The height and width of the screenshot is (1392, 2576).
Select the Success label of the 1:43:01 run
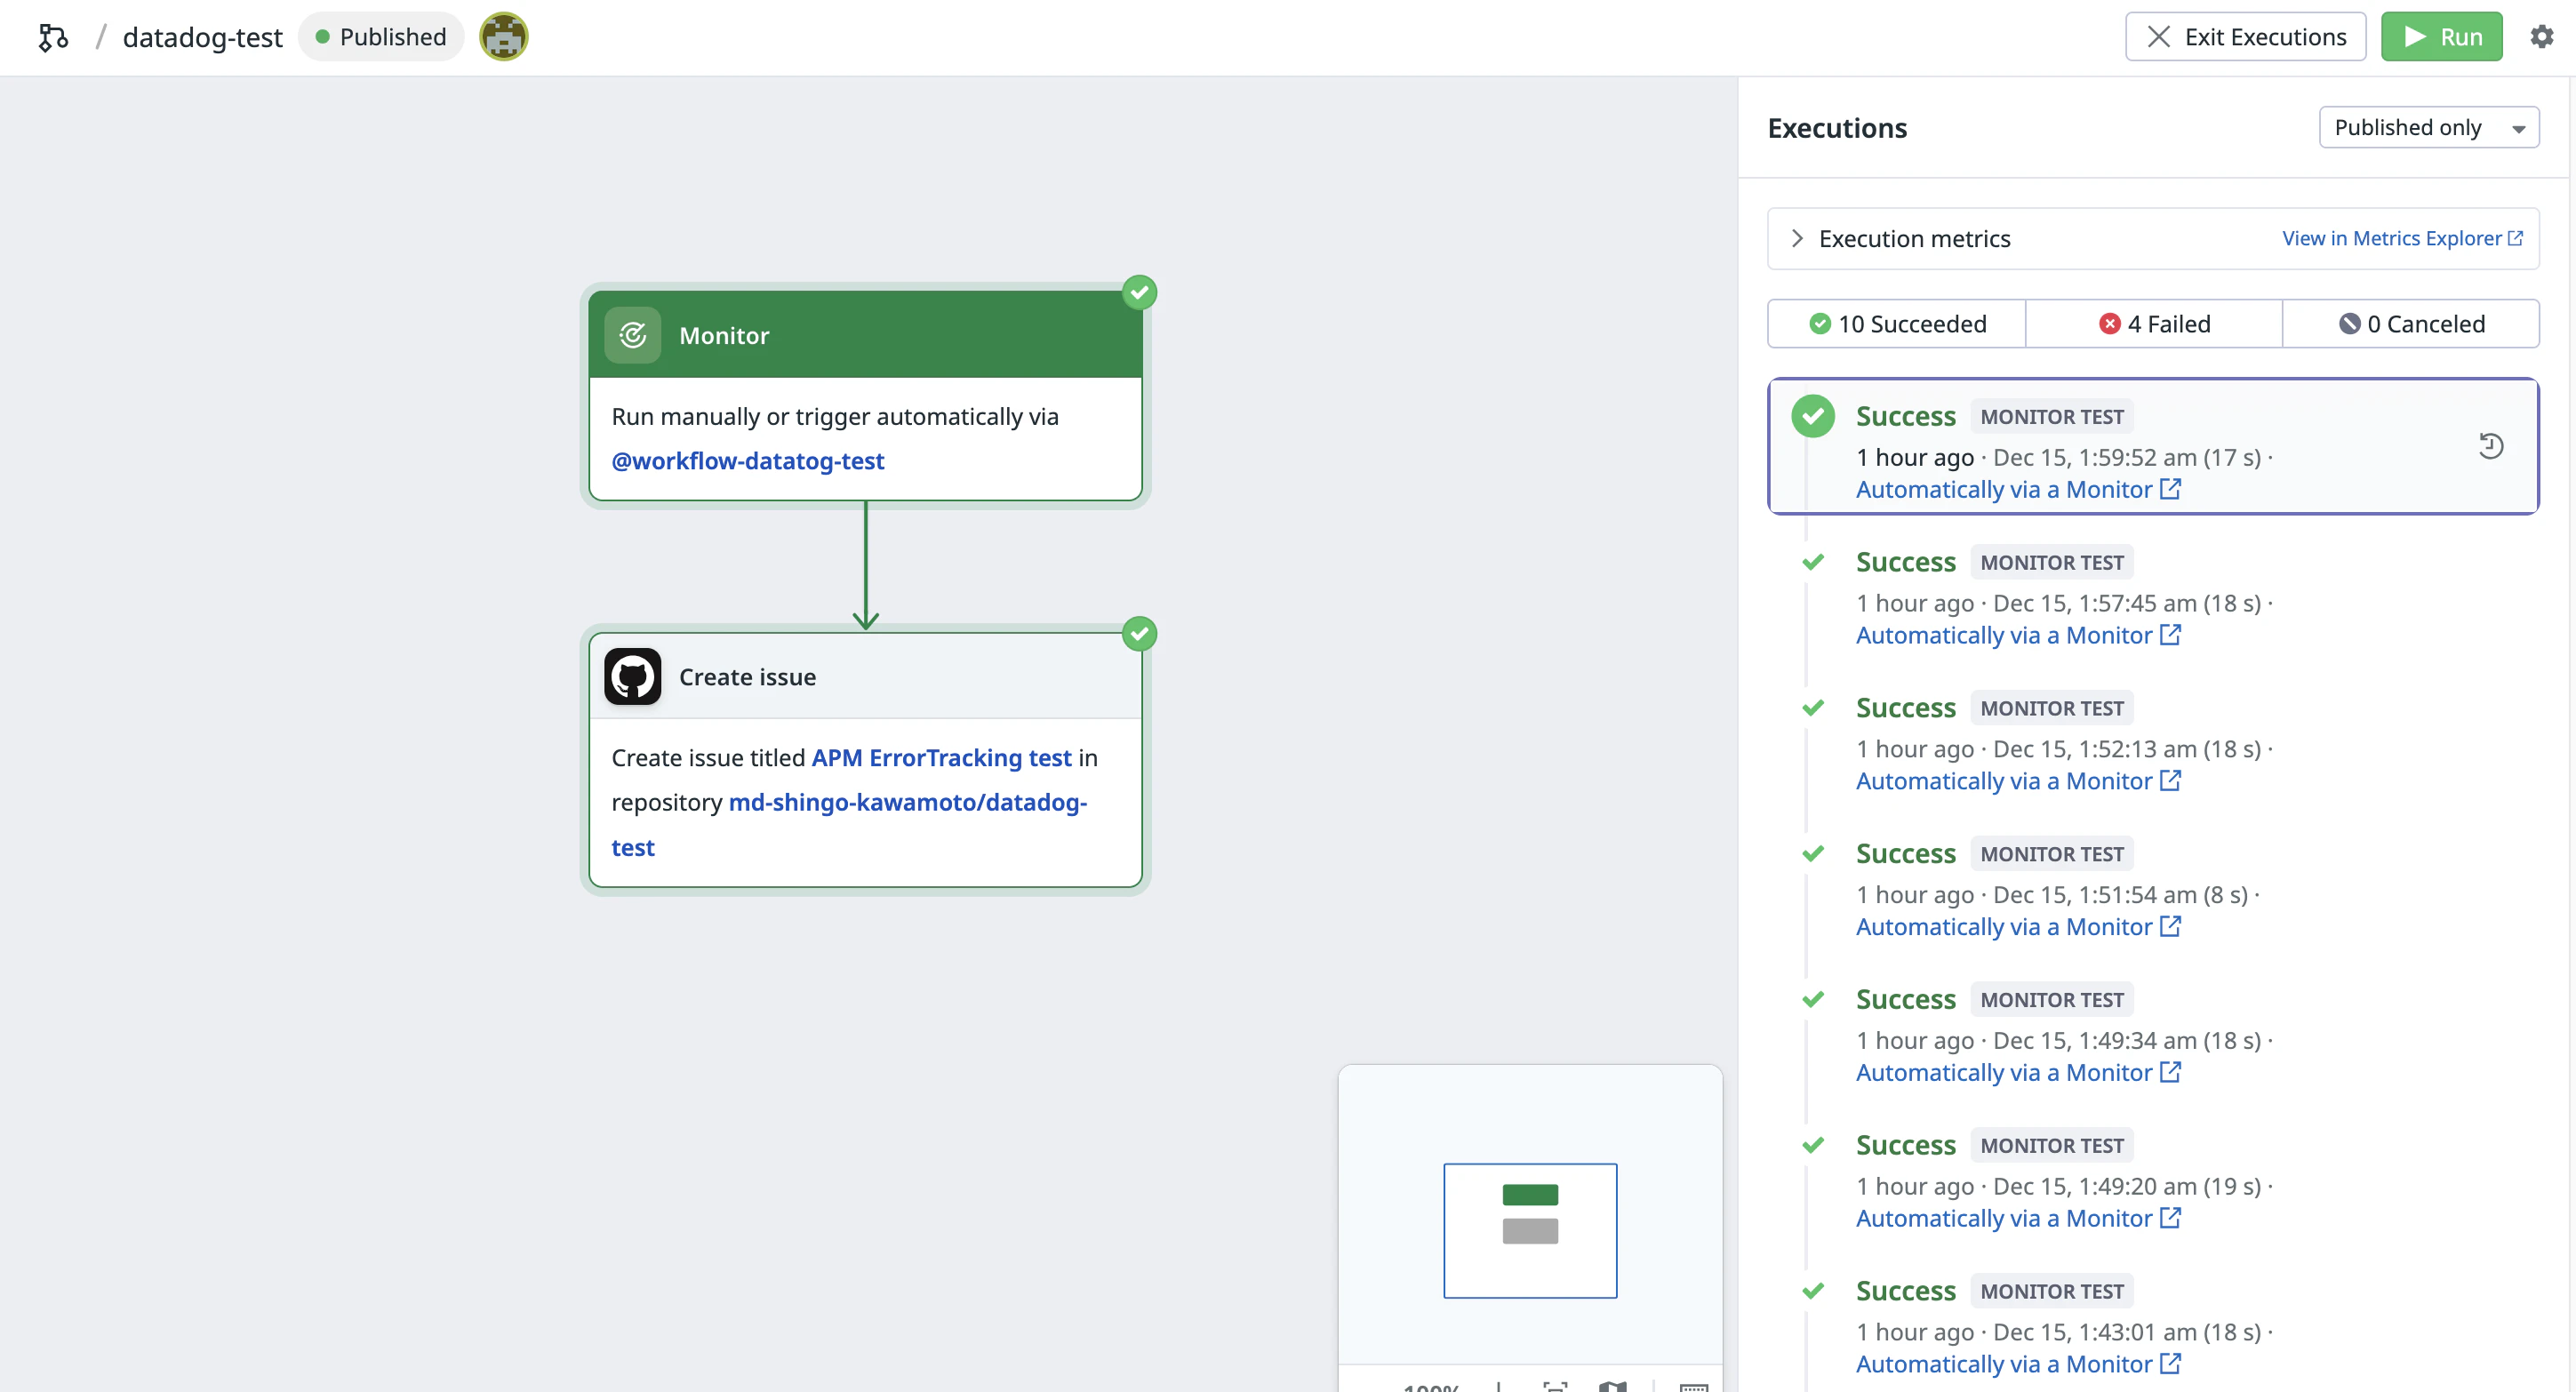pyautogui.click(x=1905, y=1291)
